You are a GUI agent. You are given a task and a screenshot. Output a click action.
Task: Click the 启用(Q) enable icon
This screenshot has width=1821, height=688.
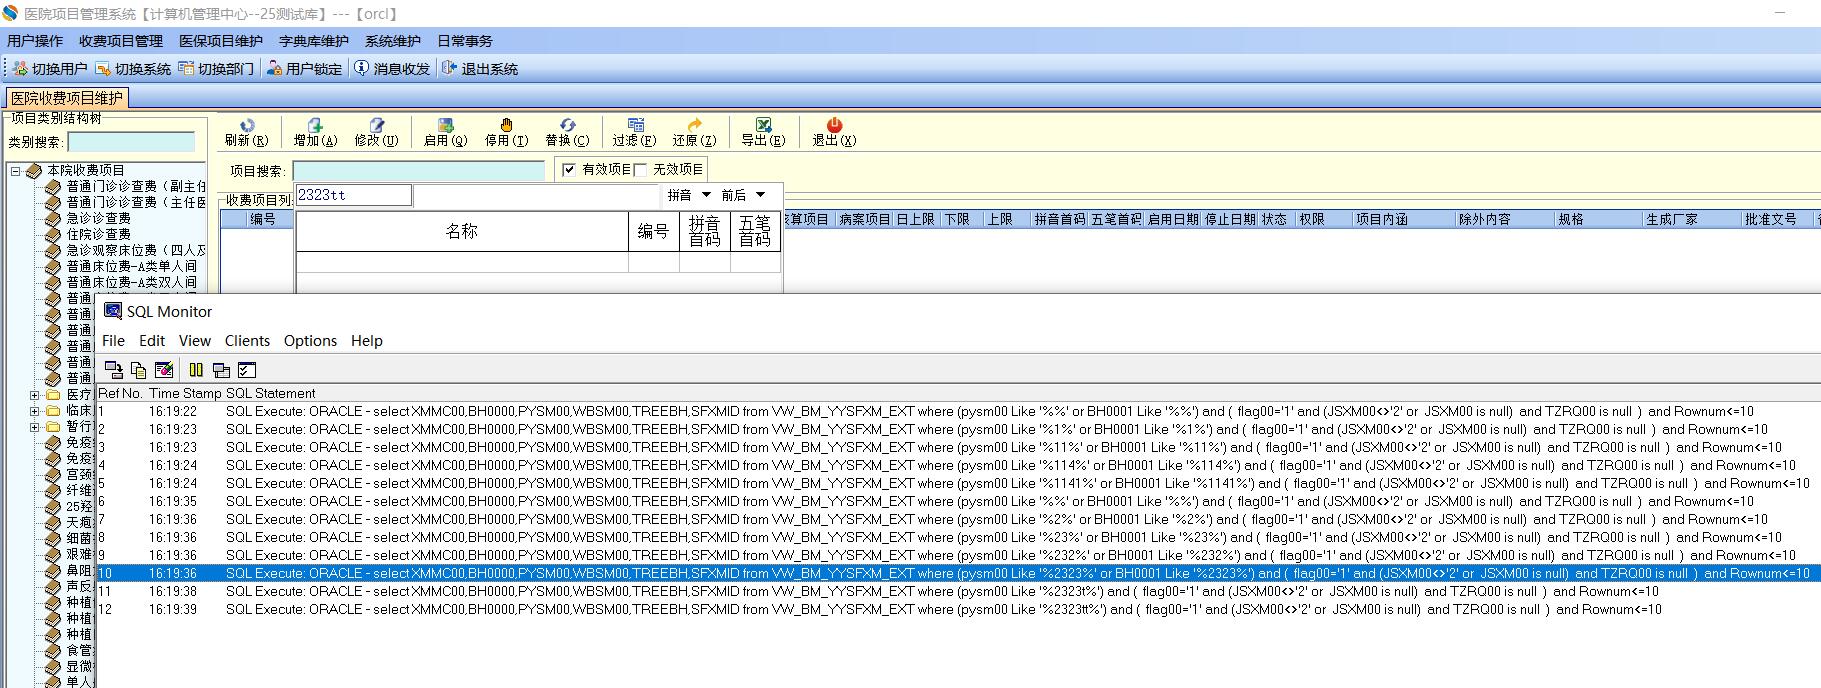pos(446,125)
